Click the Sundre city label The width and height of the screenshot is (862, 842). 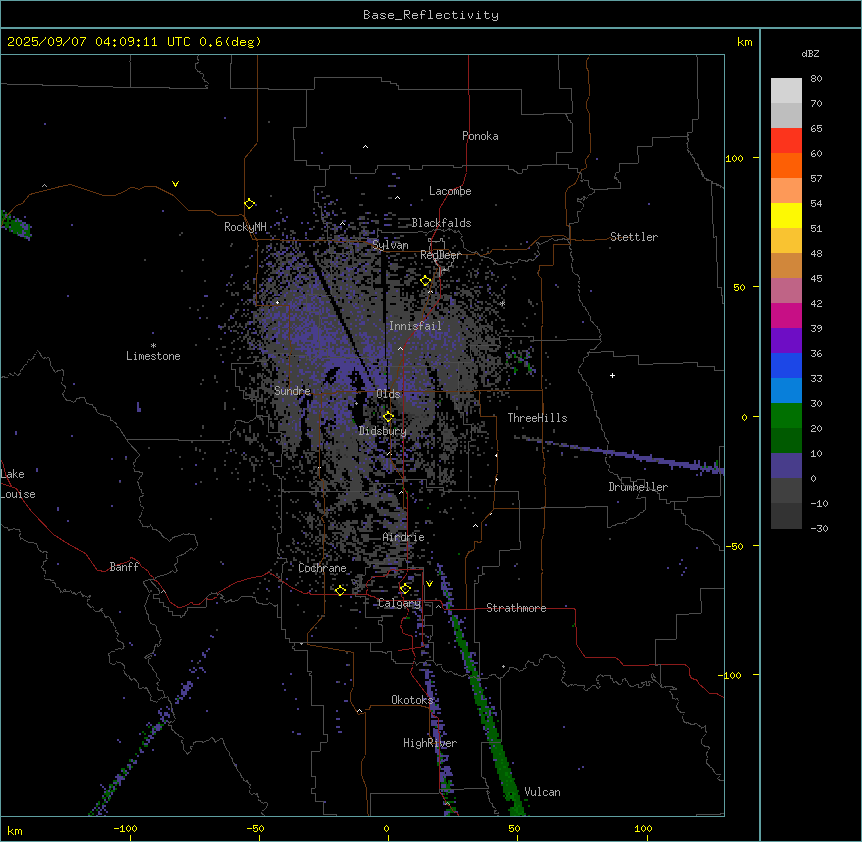click(292, 391)
